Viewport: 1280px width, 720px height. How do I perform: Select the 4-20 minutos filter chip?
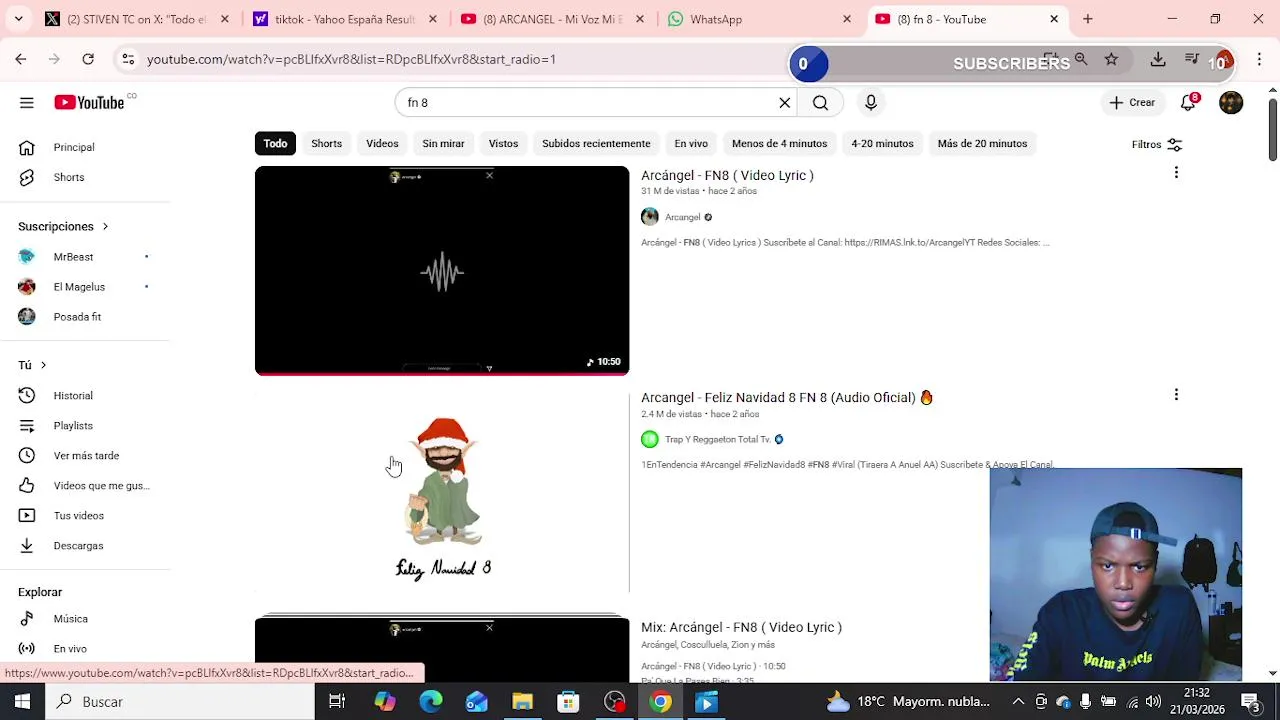882,143
